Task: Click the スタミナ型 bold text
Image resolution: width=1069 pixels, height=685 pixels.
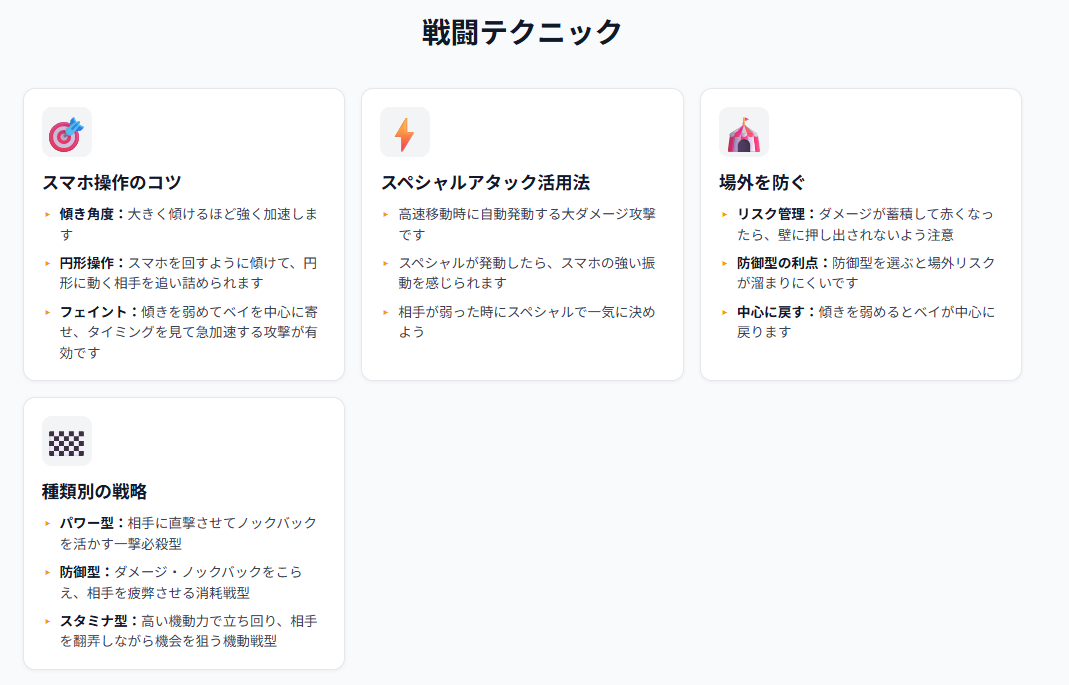Action: (95, 622)
